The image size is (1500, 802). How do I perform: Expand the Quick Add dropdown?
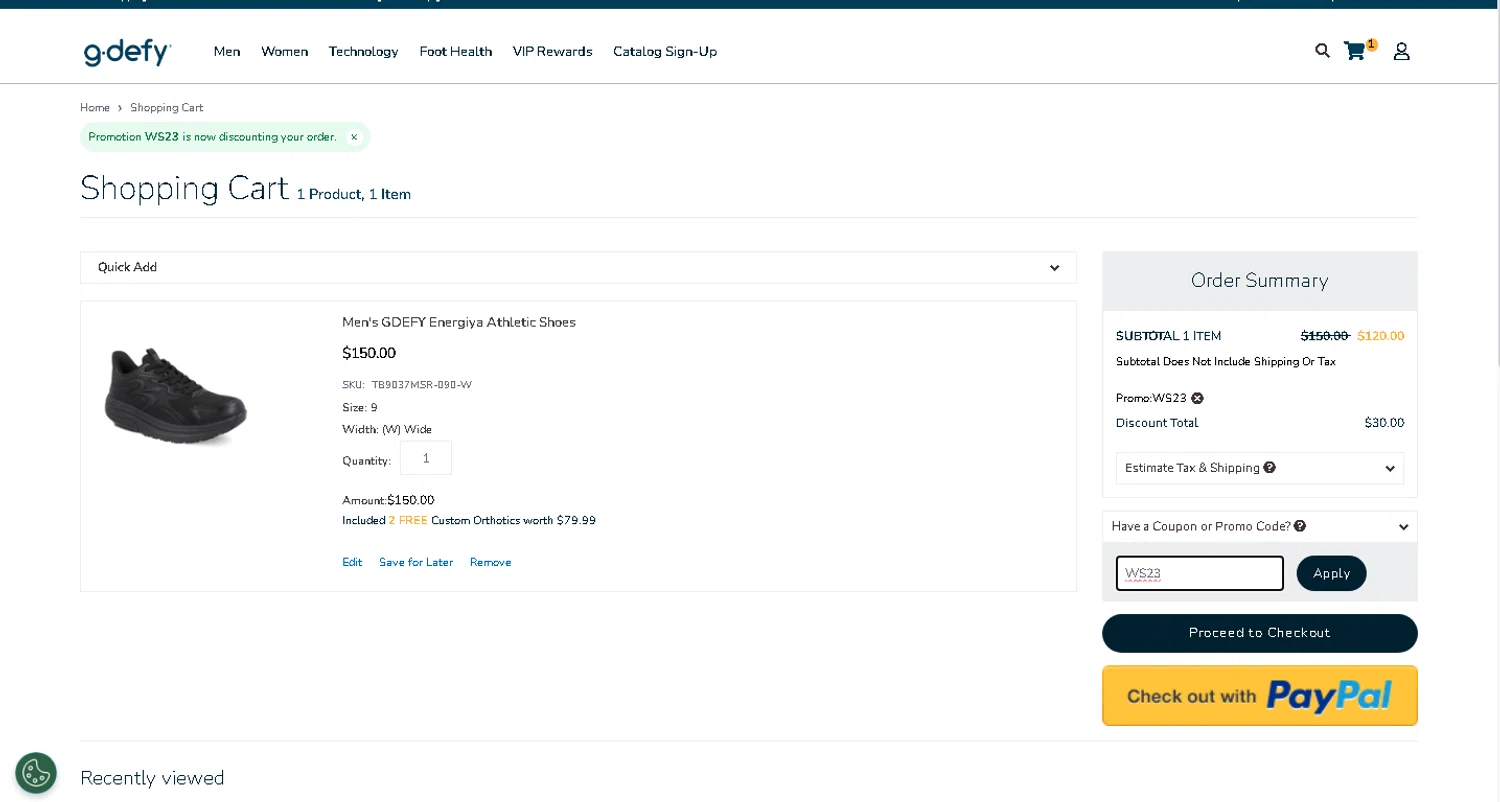click(x=578, y=267)
